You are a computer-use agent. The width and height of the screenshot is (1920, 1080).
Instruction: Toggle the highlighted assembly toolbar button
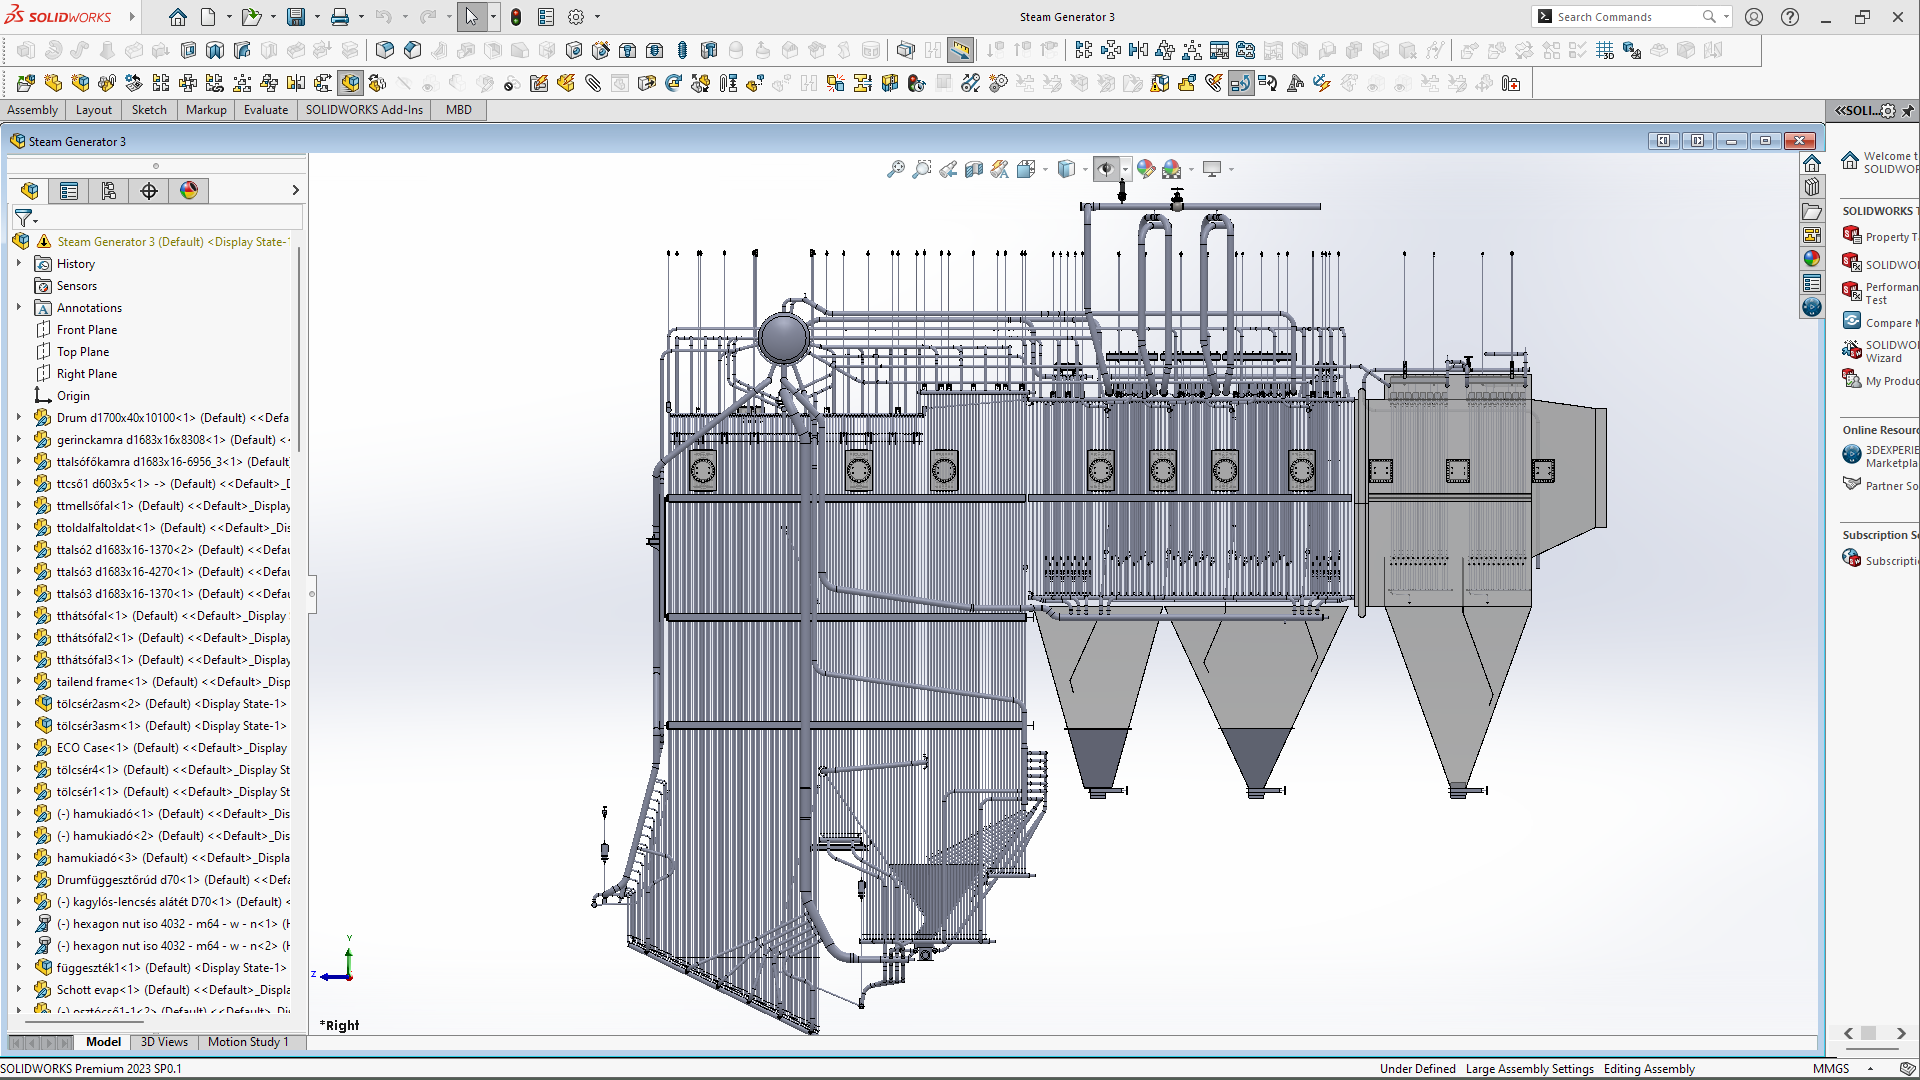(x=350, y=83)
